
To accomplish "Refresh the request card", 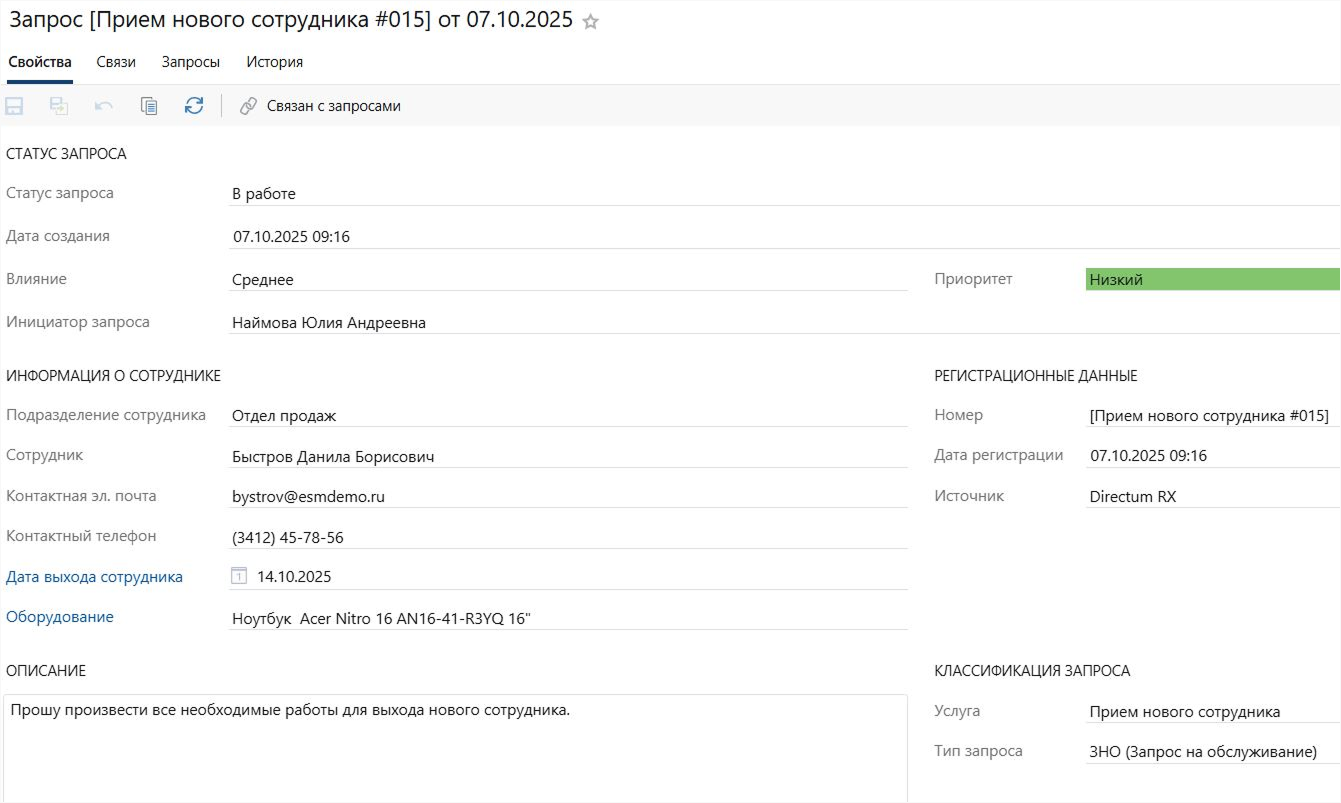I will [x=194, y=106].
